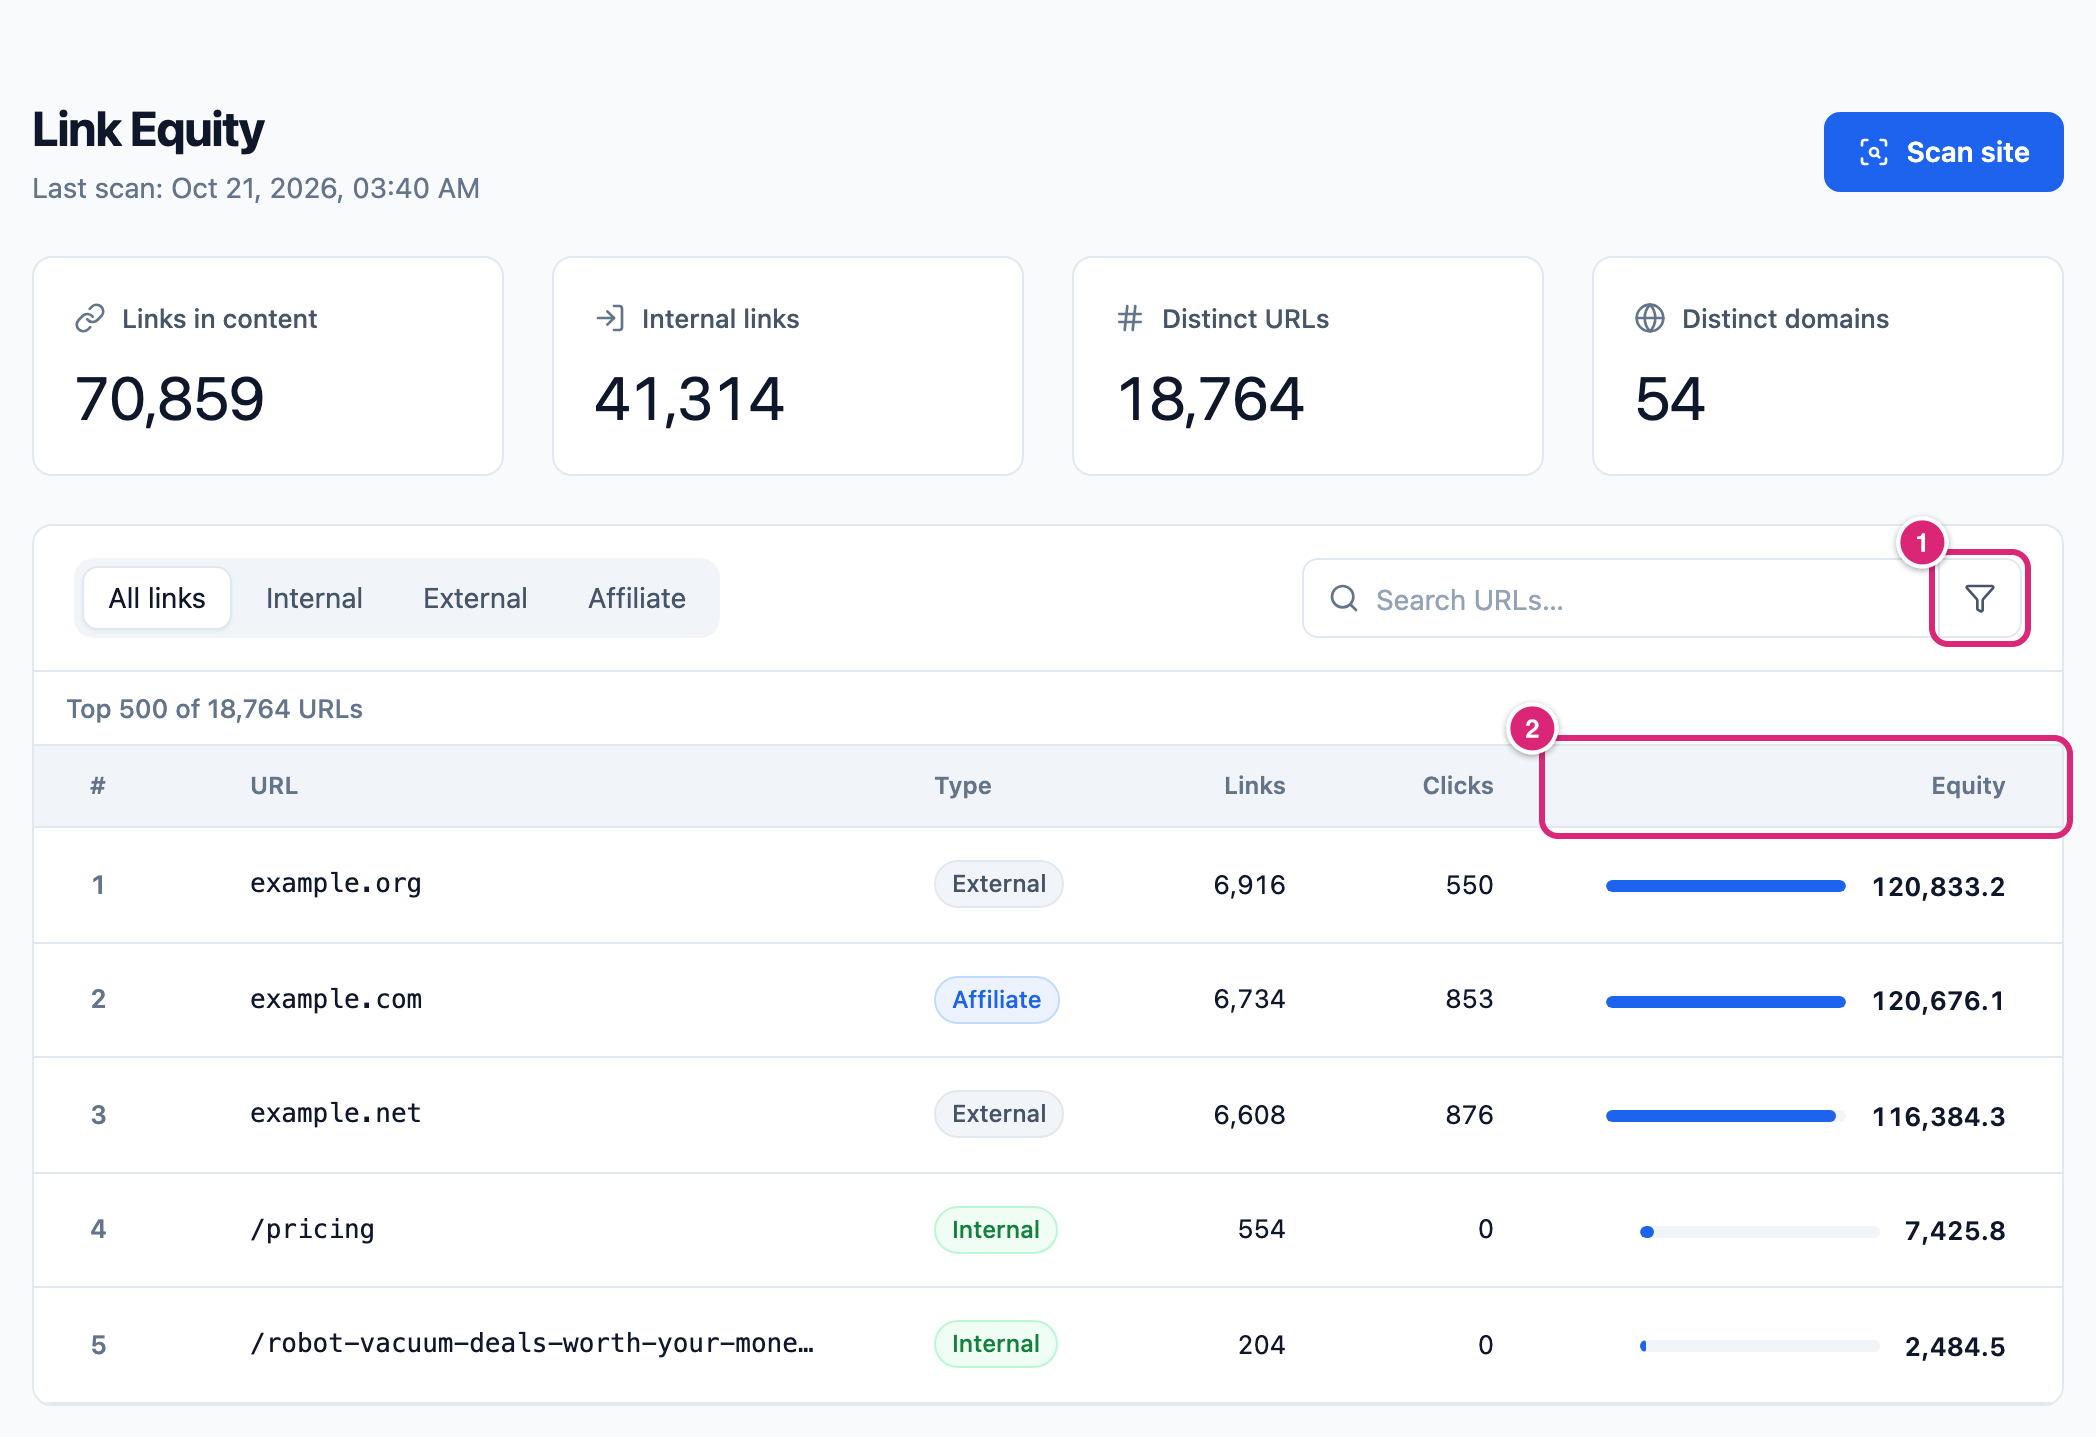Click the Affiliate badge for example.com
Screen dimensions: 2096x1437
997,1000
